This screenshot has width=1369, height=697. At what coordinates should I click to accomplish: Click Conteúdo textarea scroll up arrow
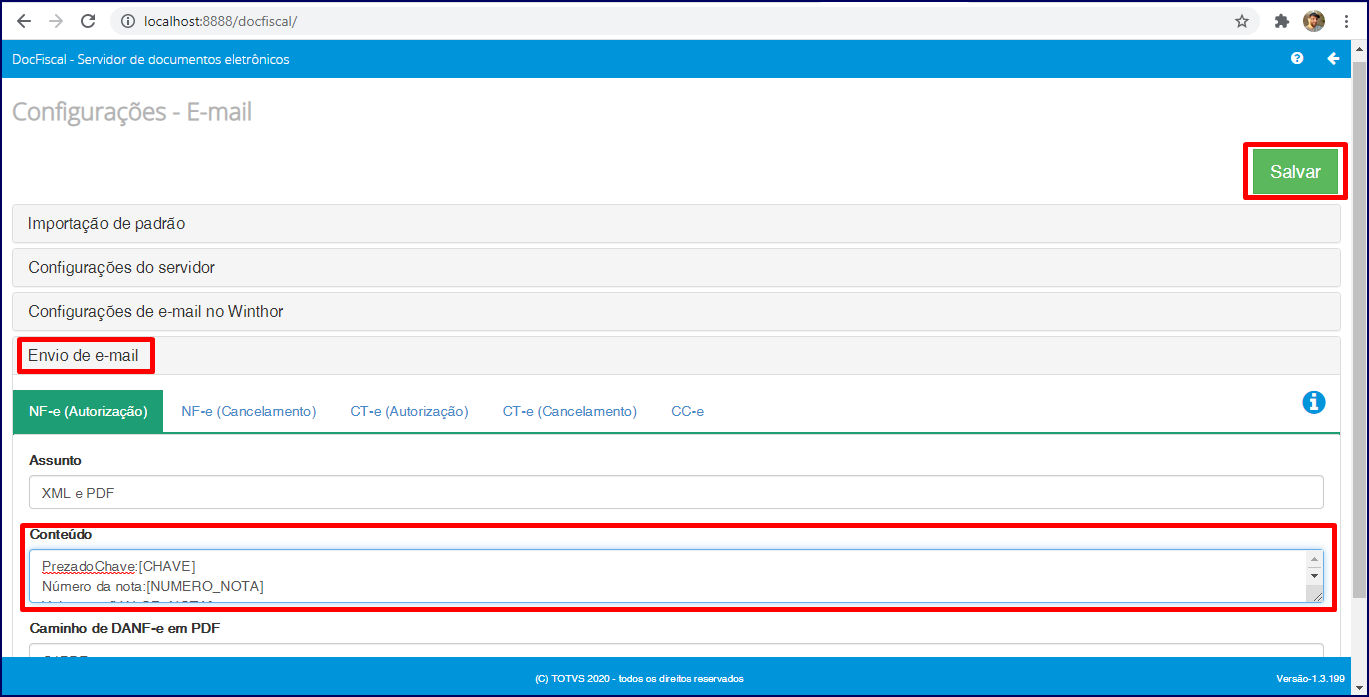(x=1314, y=559)
